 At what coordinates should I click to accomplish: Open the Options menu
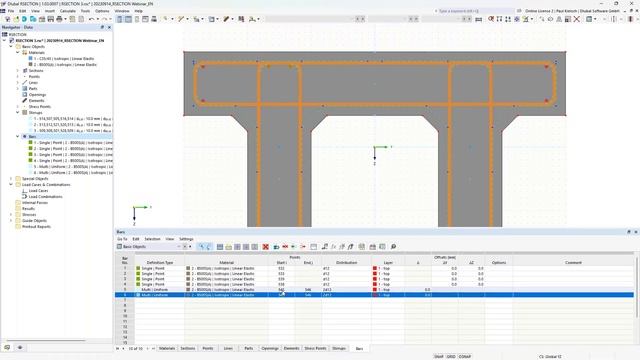[x=102, y=11]
